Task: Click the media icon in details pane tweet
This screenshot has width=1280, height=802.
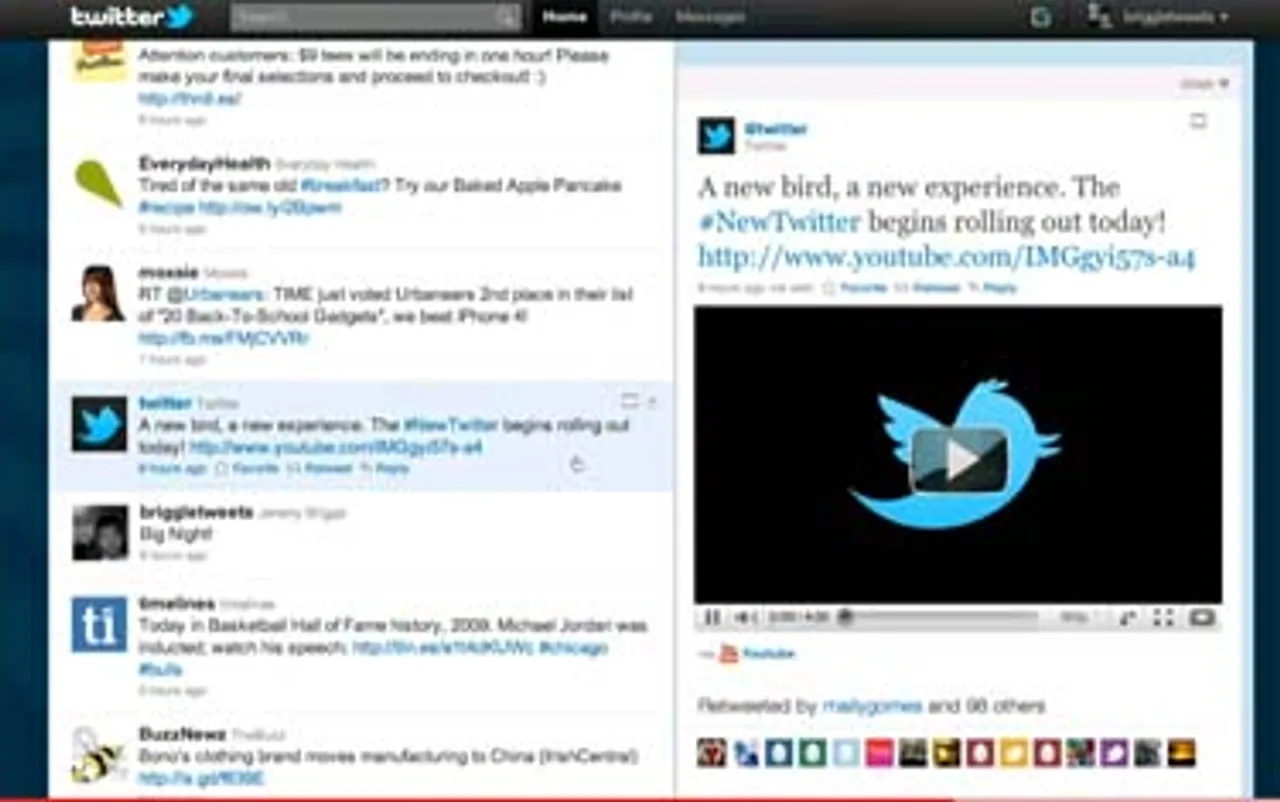Action: 1198,121
